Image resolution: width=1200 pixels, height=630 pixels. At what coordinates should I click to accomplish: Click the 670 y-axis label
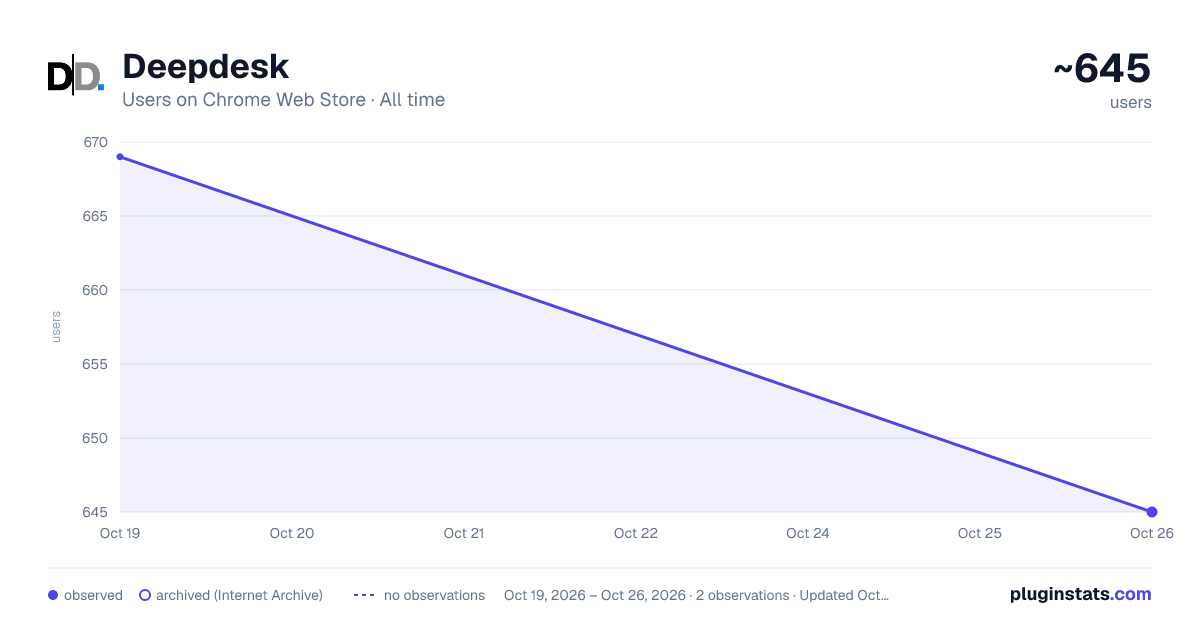click(x=95, y=142)
